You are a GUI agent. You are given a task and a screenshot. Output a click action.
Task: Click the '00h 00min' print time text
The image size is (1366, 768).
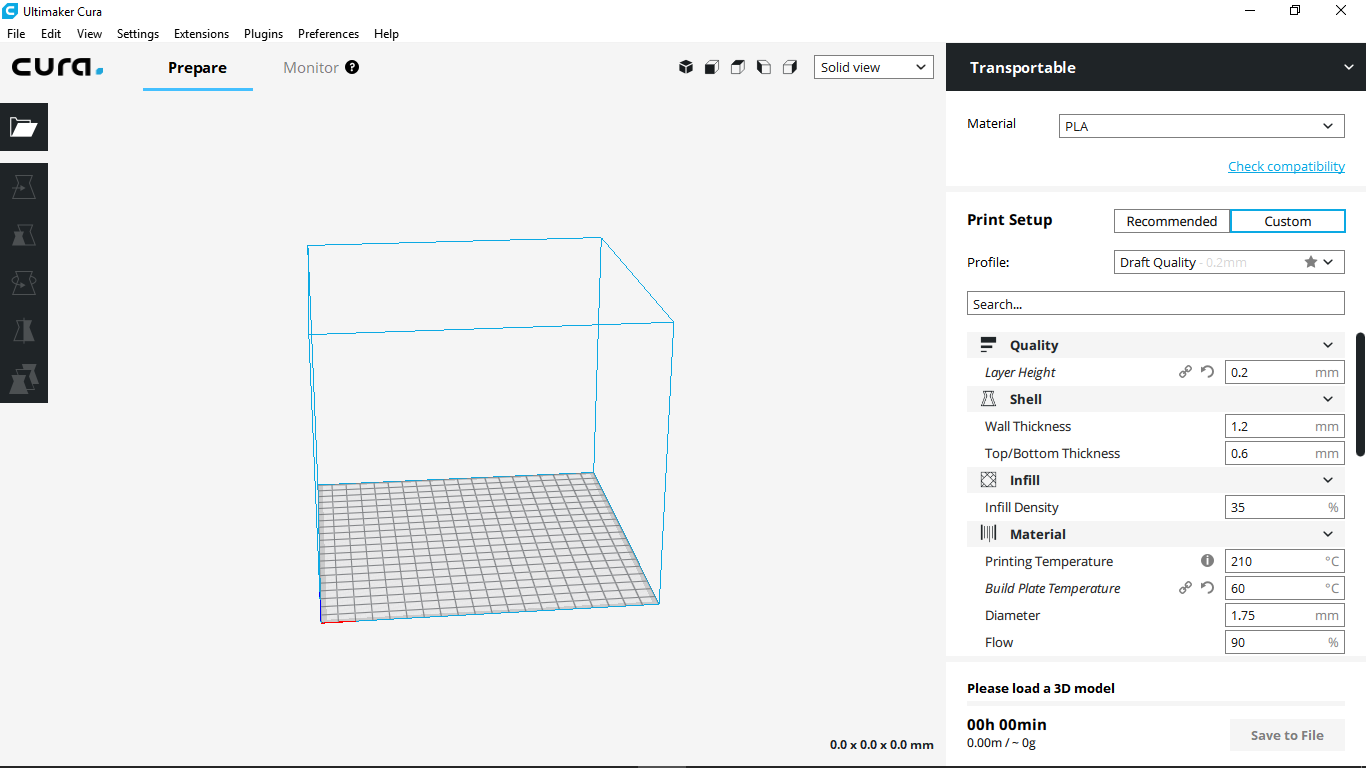point(1007,724)
